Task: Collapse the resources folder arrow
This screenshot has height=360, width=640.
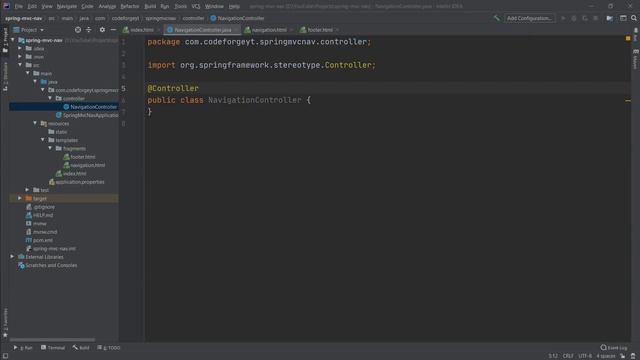Action: (35, 123)
